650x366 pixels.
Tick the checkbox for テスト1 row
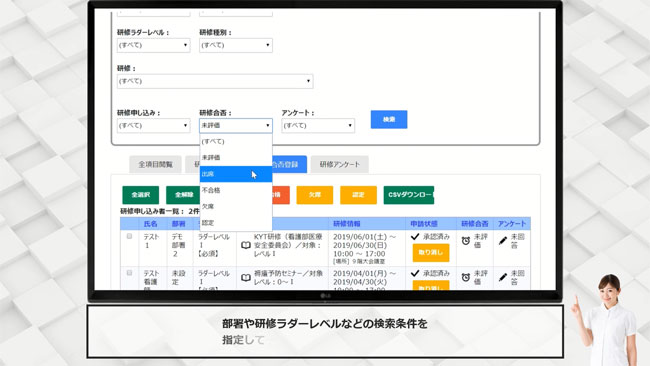click(x=129, y=236)
